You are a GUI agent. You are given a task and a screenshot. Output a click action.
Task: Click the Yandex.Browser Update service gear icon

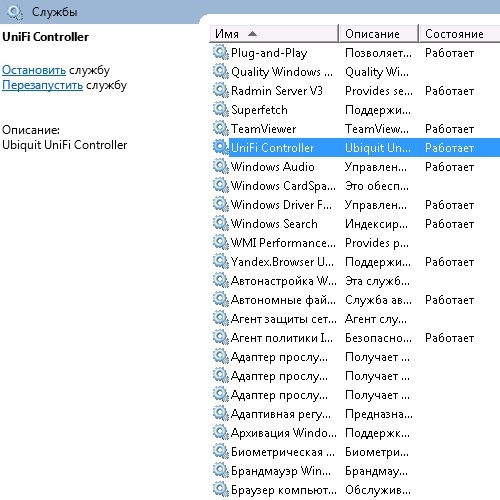[220, 262]
